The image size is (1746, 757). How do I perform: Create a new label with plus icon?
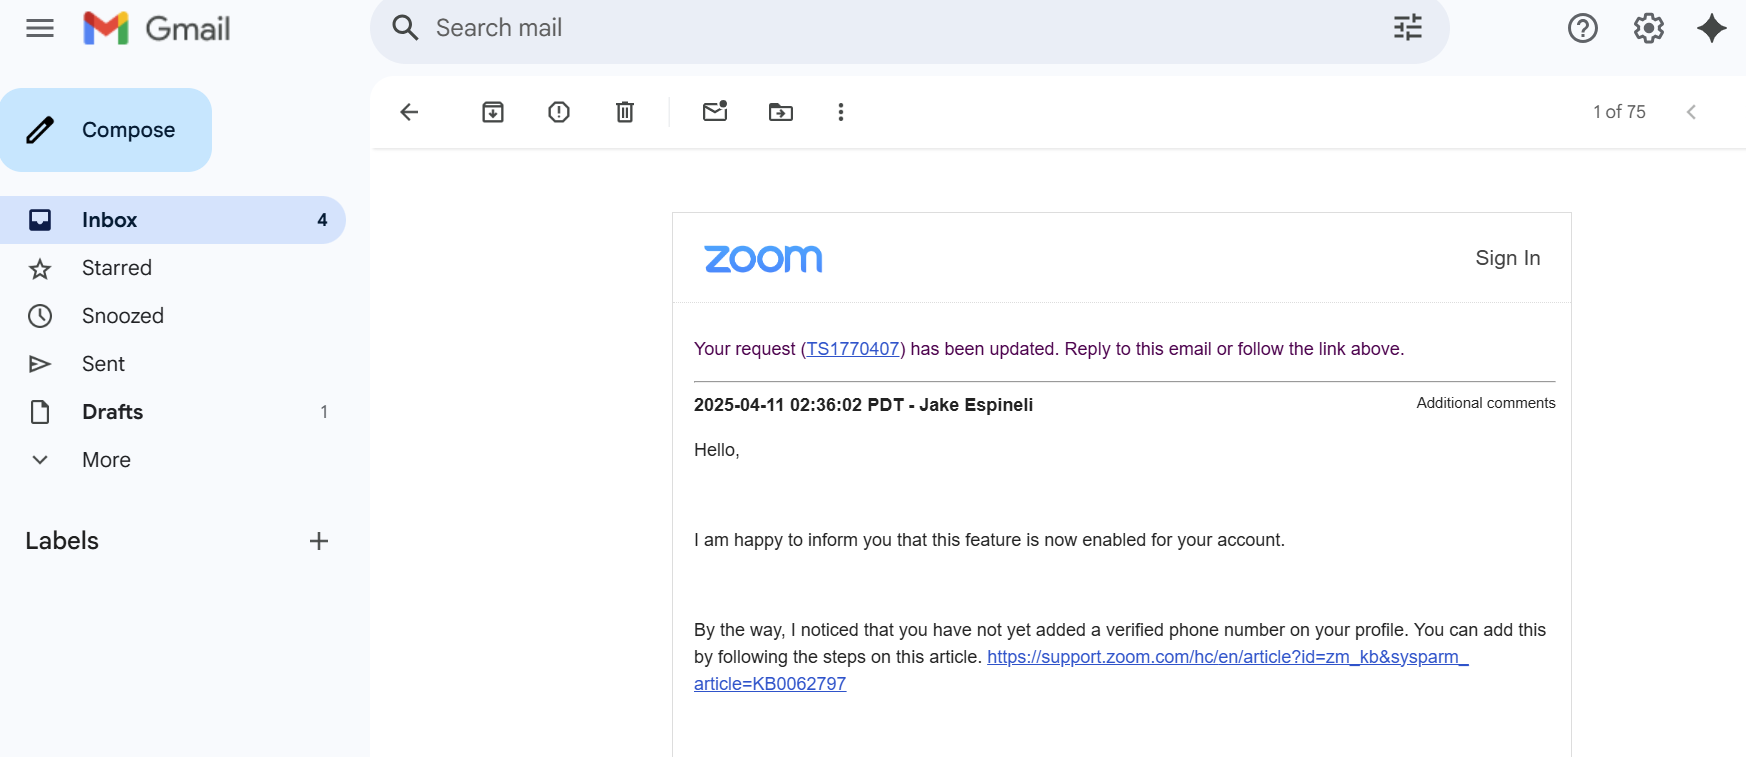pyautogui.click(x=319, y=541)
